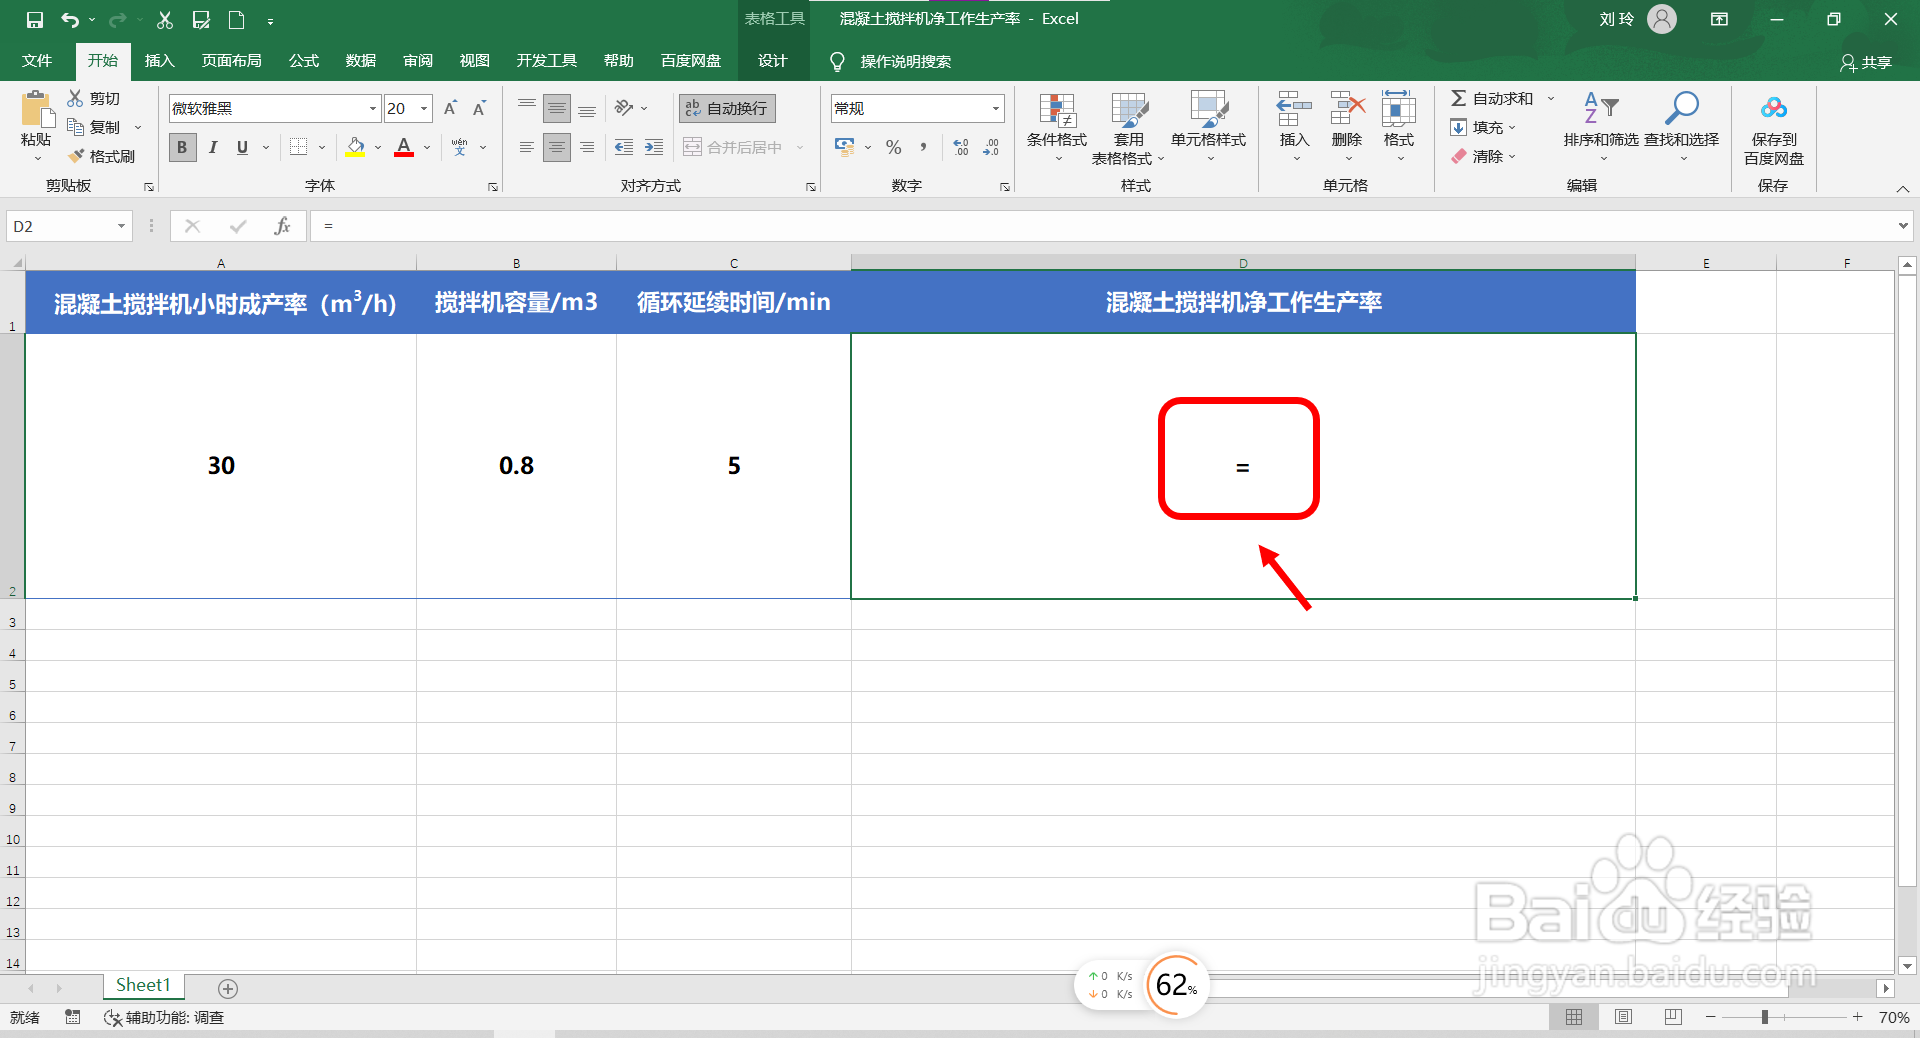This screenshot has width=1920, height=1038.
Task: Switch to the Table Design (设计) tab
Action: (x=772, y=61)
